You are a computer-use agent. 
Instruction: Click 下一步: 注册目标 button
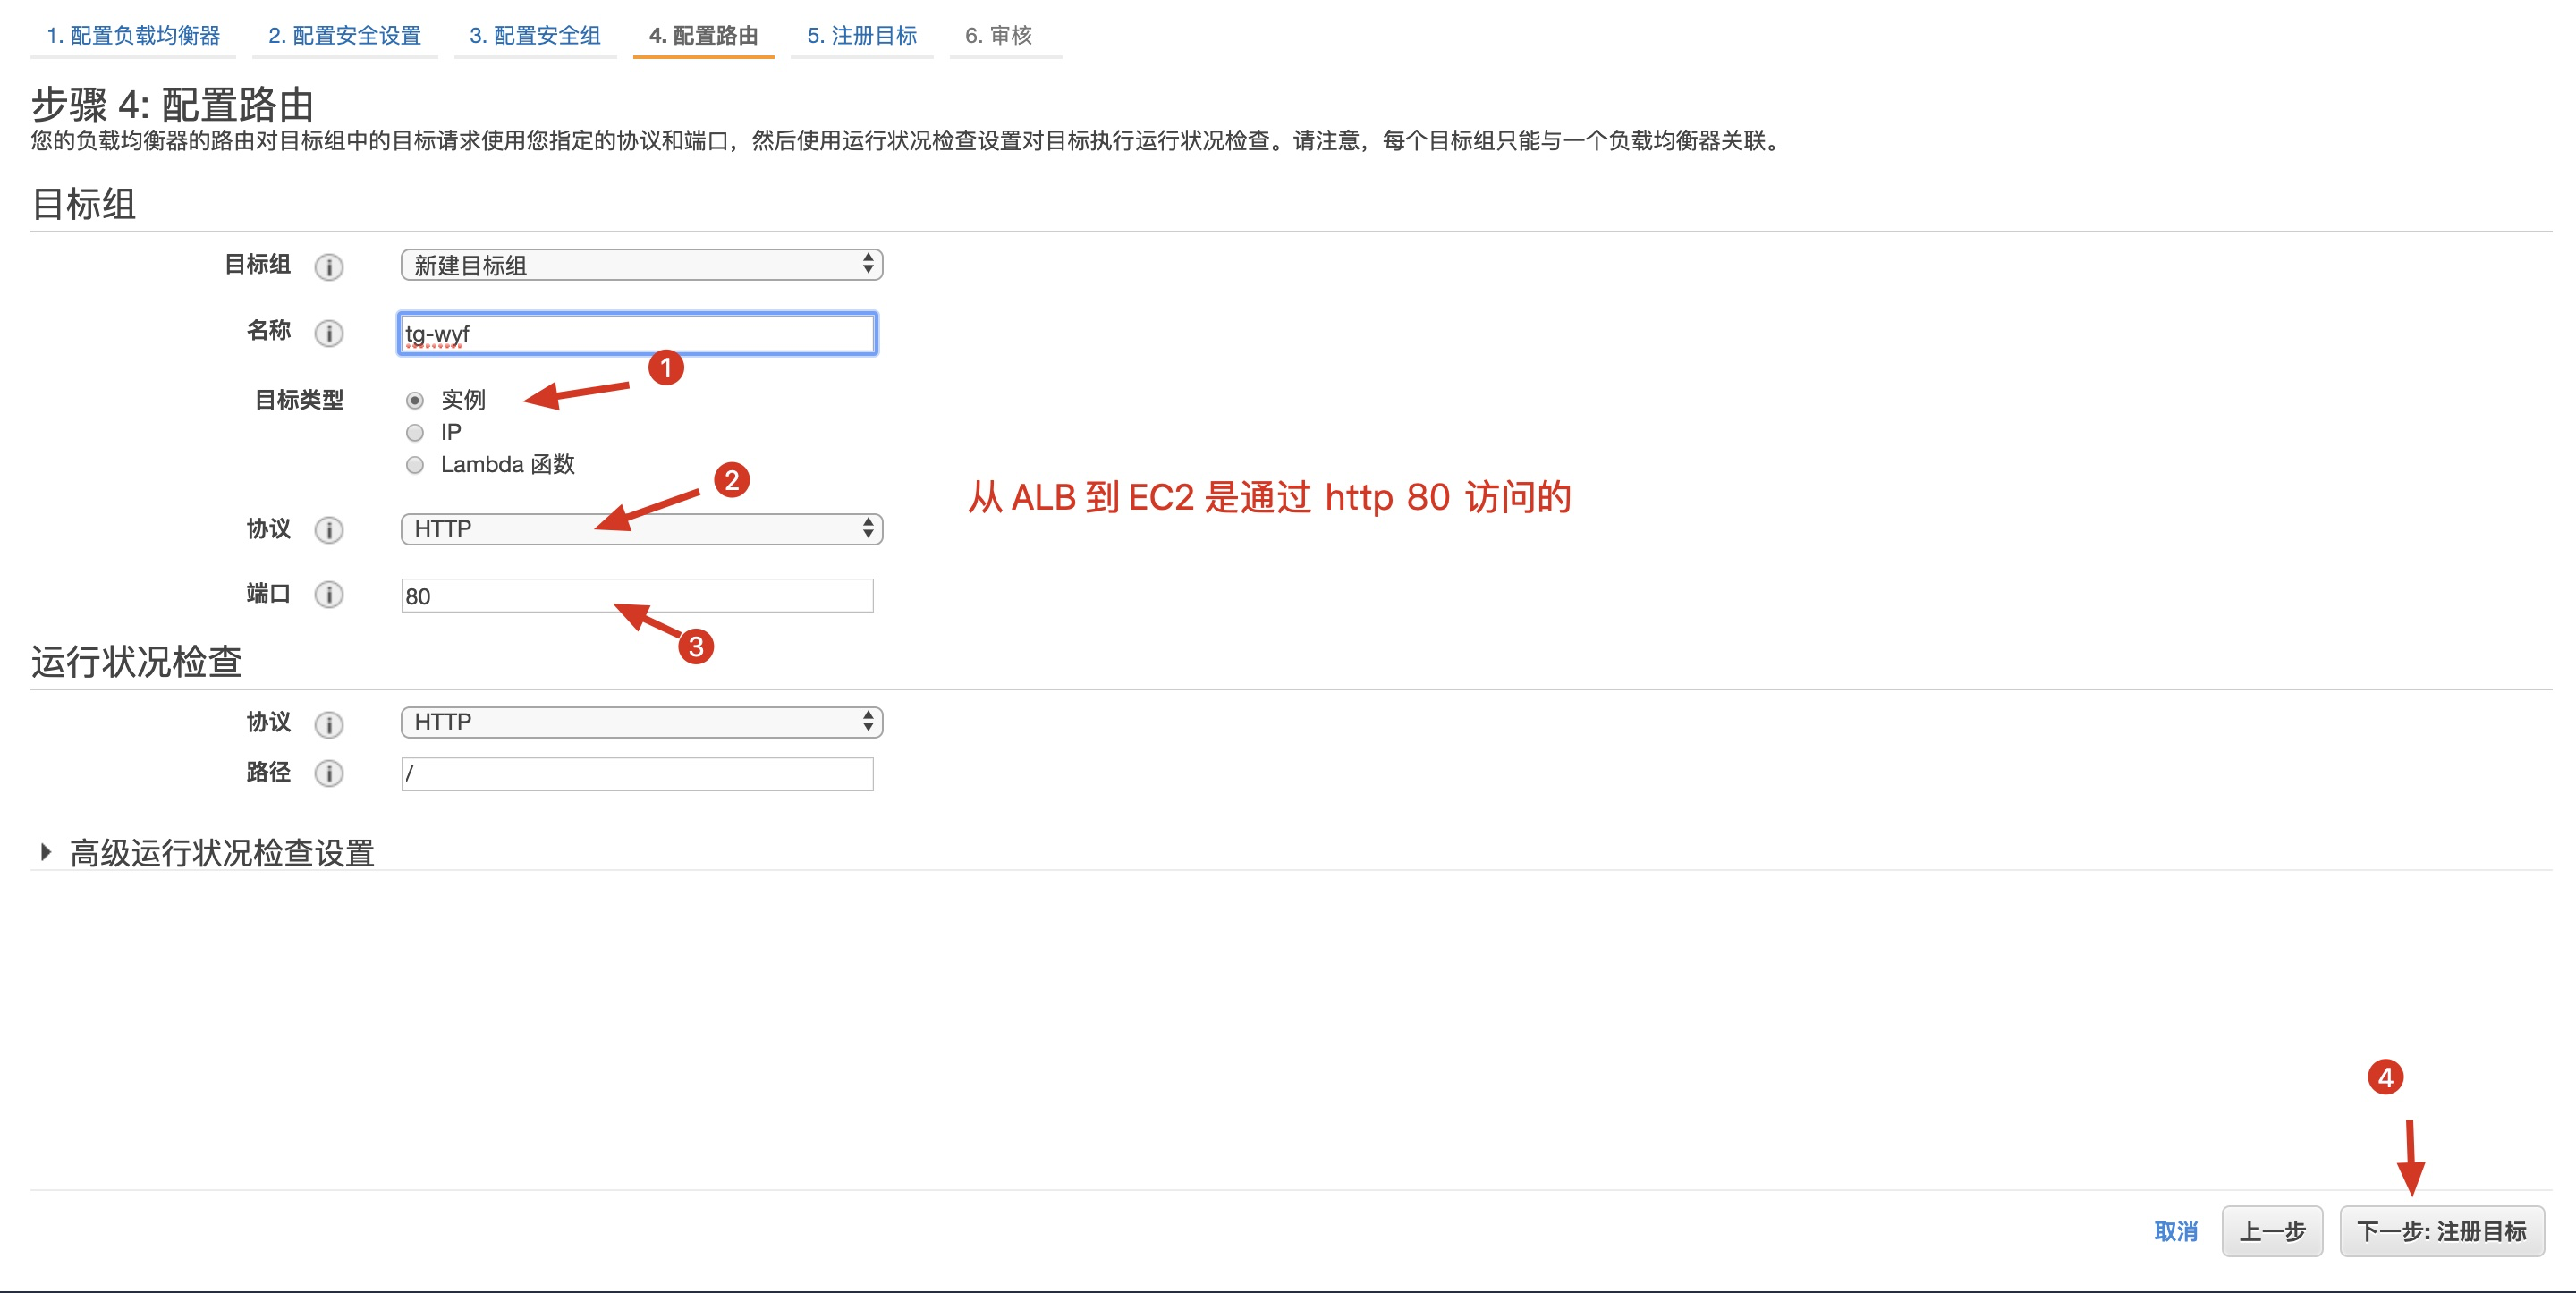tap(2441, 1231)
